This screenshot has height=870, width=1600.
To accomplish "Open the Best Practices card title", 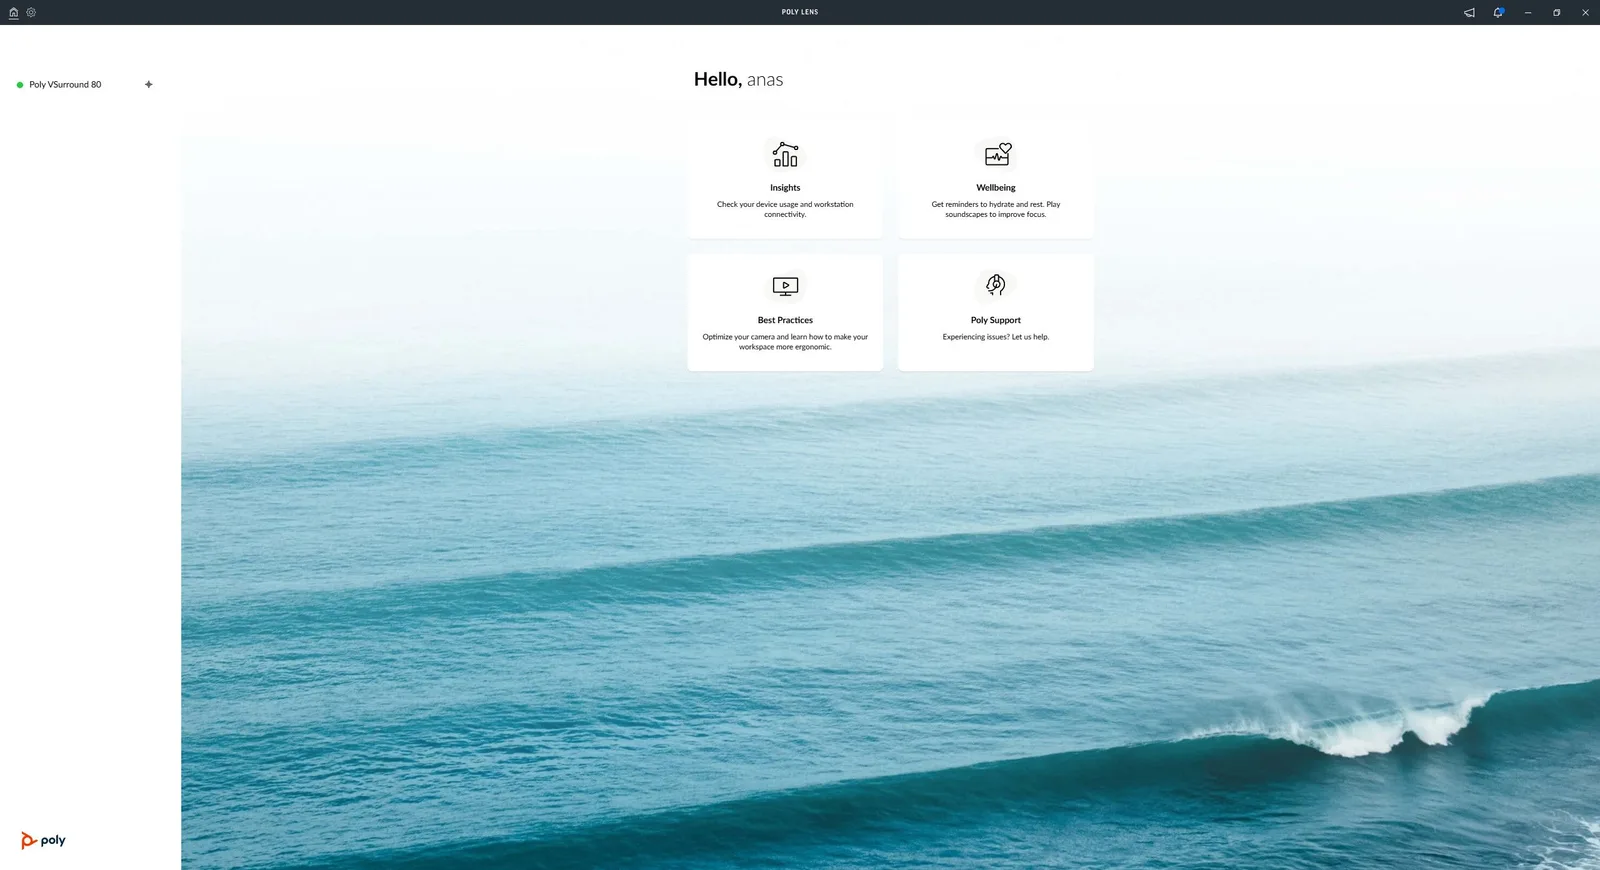I will coord(785,320).
